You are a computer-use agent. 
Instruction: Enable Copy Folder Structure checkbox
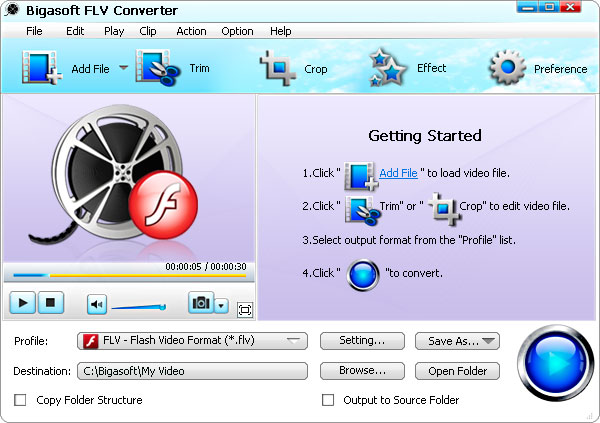[x=20, y=400]
